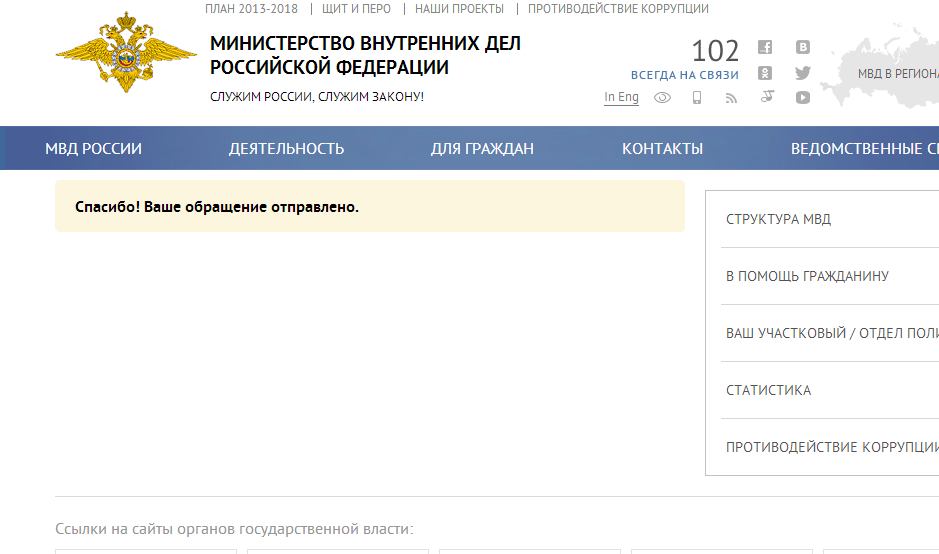Click the MVD eagle emblem logo
The height and width of the screenshot is (554, 939).
point(126,53)
